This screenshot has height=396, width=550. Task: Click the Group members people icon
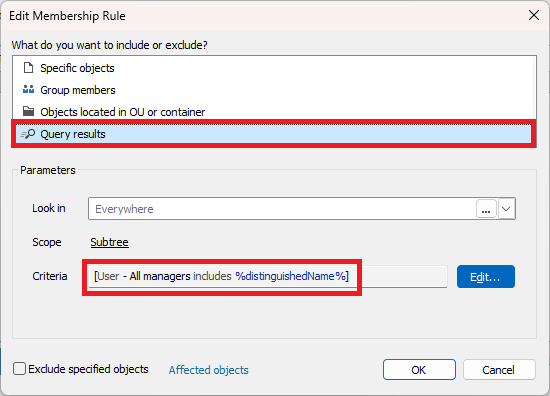(x=28, y=90)
